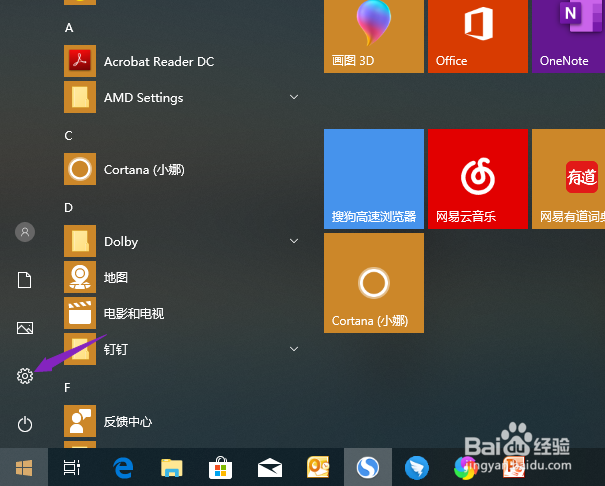Open Microsoft Store from the taskbar

pos(220,467)
